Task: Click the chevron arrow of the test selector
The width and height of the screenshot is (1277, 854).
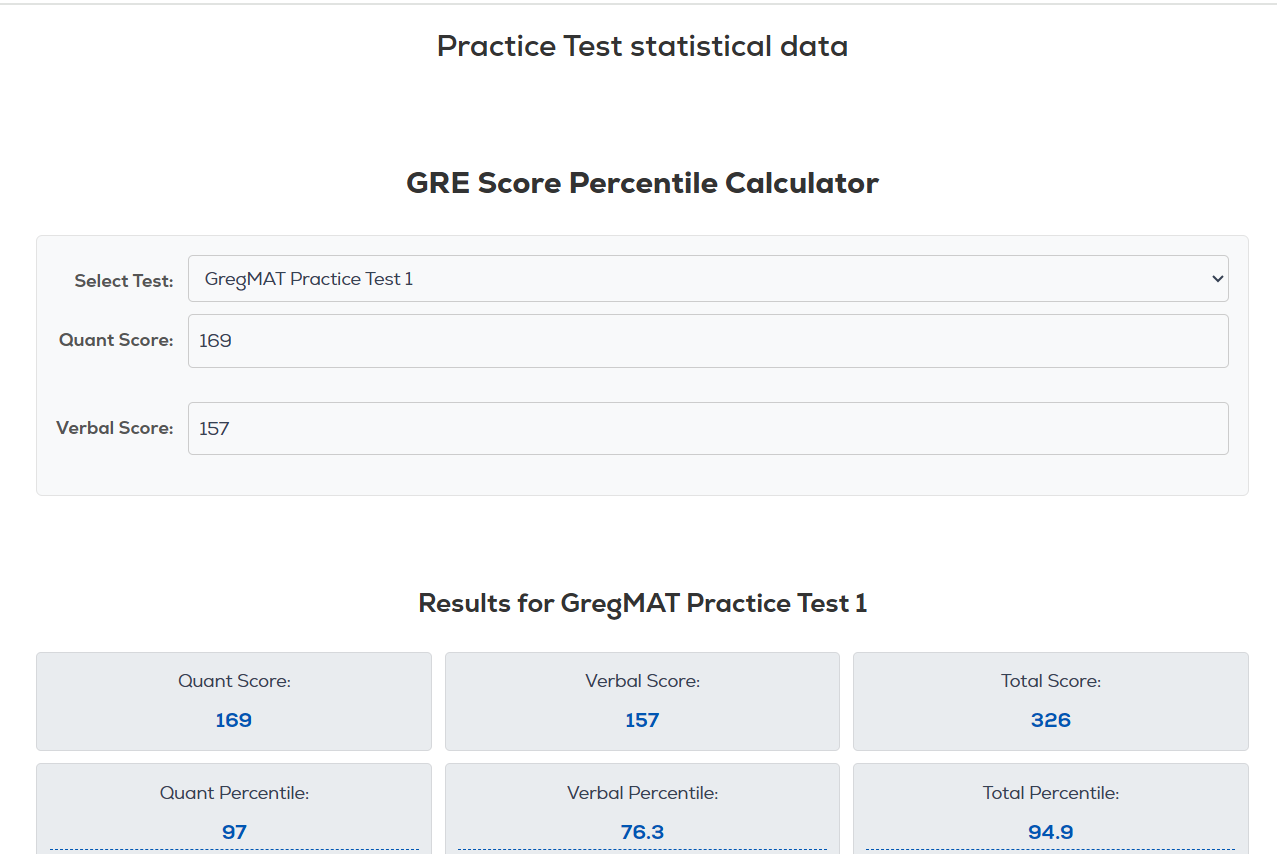Action: pos(1216,279)
